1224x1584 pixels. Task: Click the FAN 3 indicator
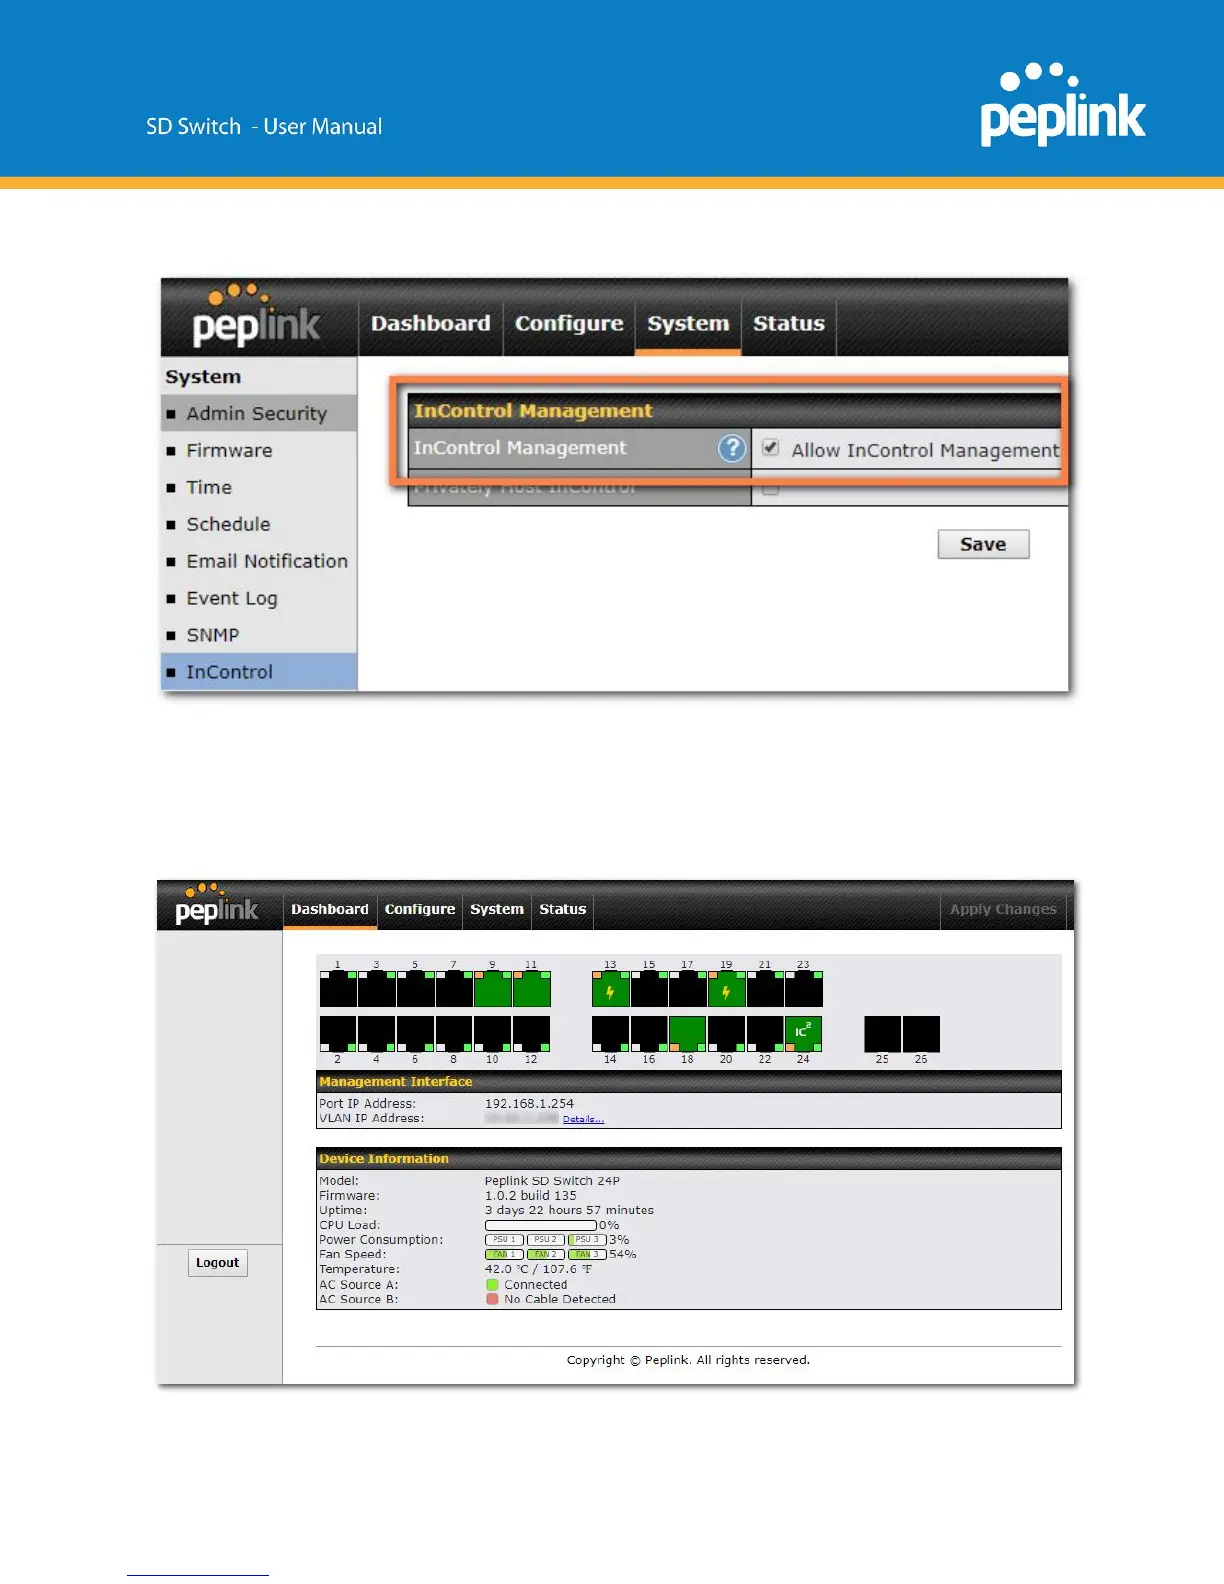pos(587,1254)
